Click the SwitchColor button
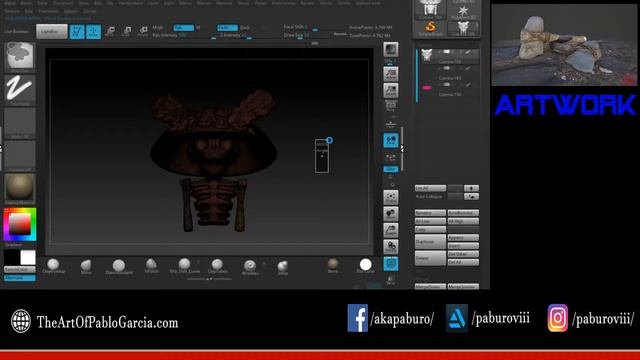 20,269
